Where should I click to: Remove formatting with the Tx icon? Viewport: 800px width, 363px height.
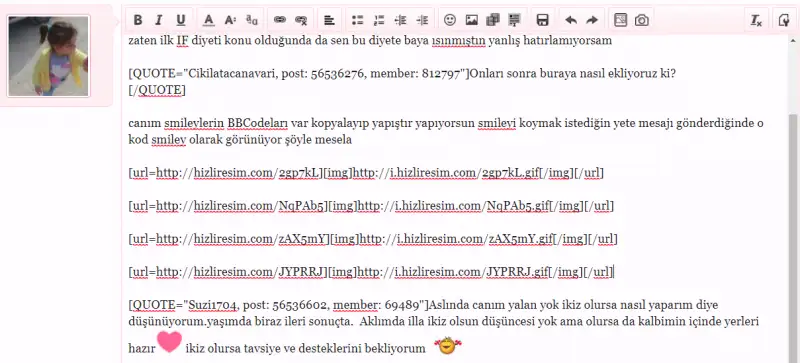[x=756, y=20]
